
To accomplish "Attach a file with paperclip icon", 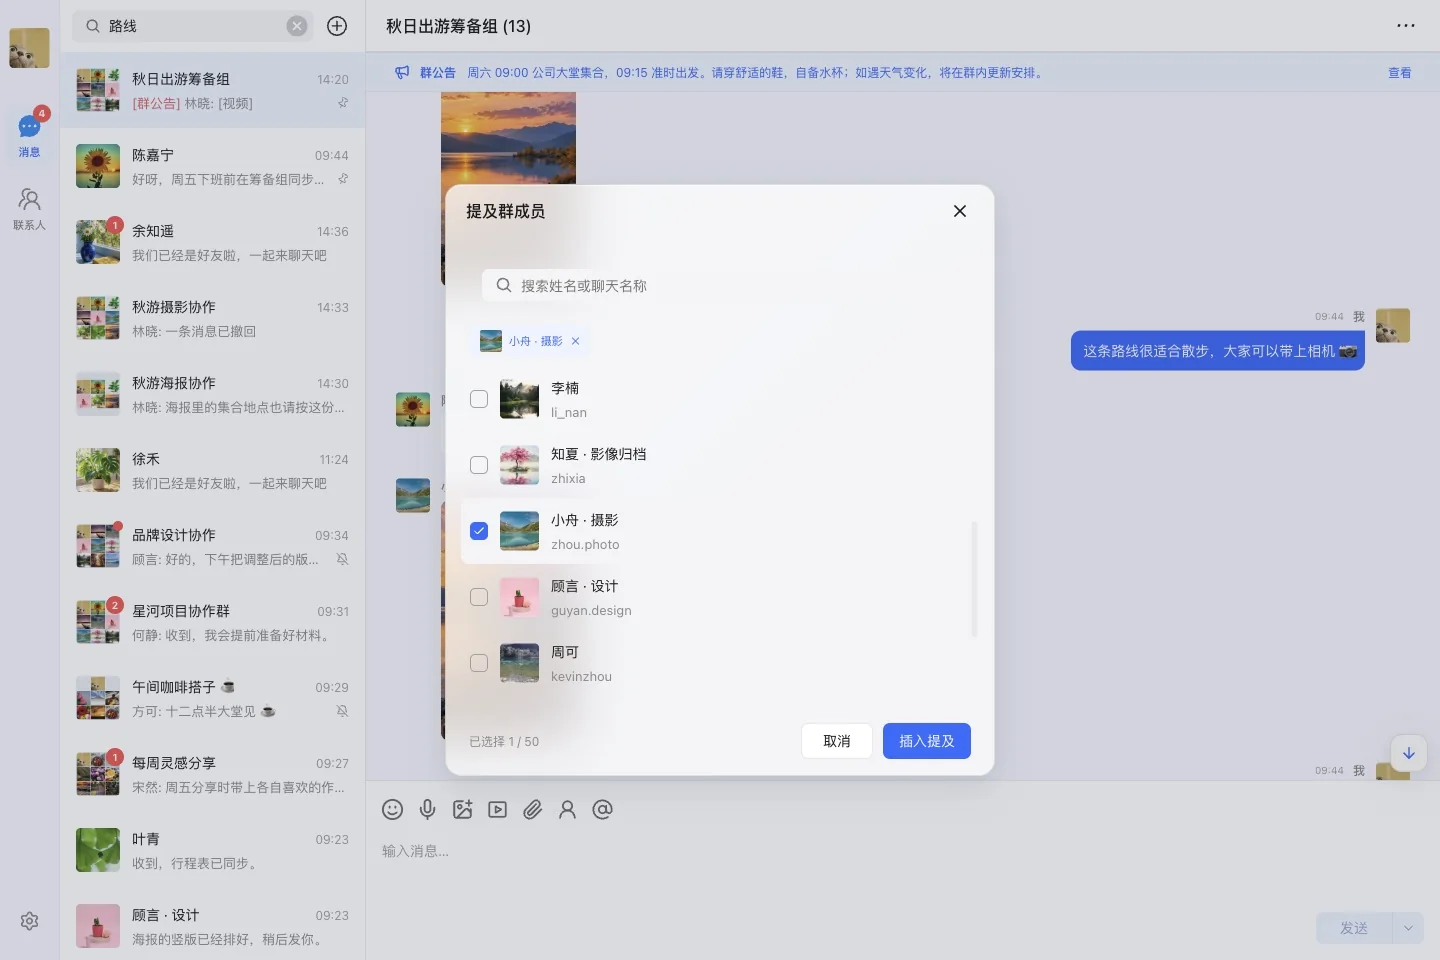I will pyautogui.click(x=532, y=810).
